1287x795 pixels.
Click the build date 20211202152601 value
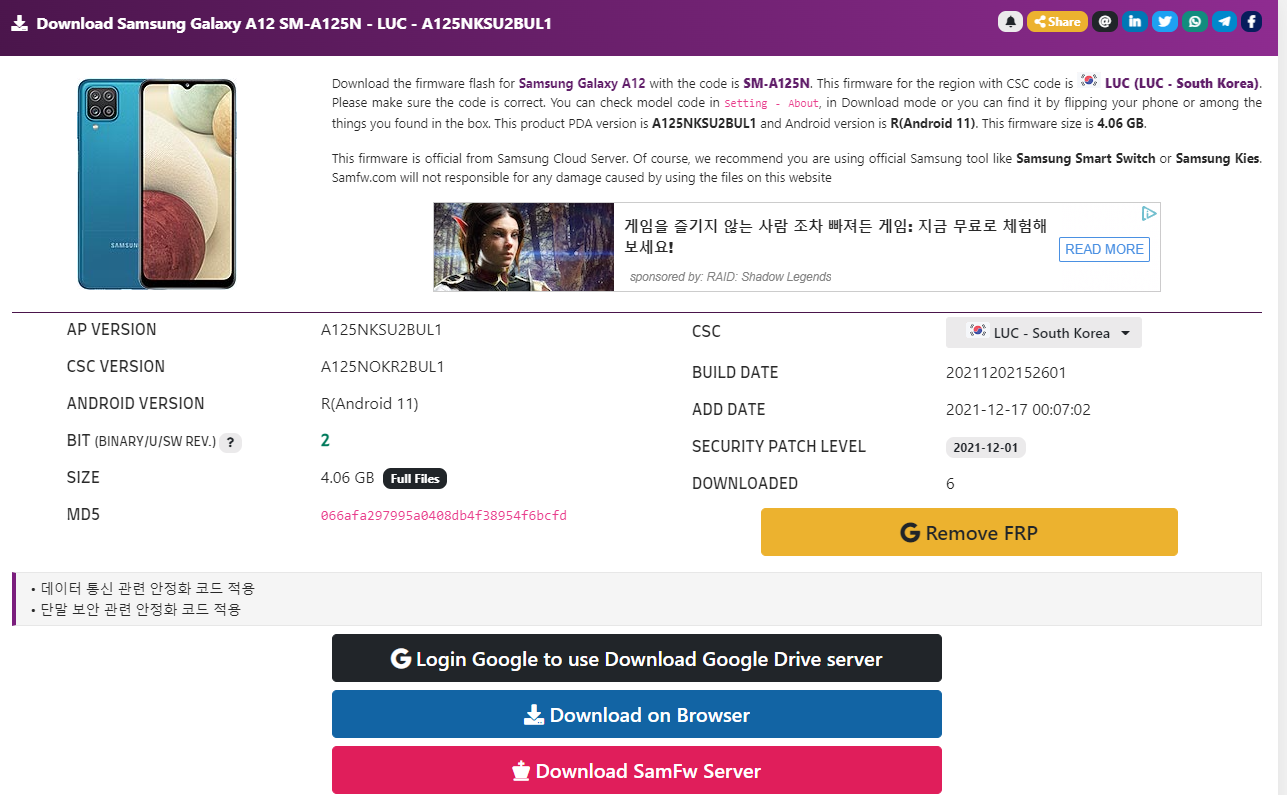pos(1006,373)
